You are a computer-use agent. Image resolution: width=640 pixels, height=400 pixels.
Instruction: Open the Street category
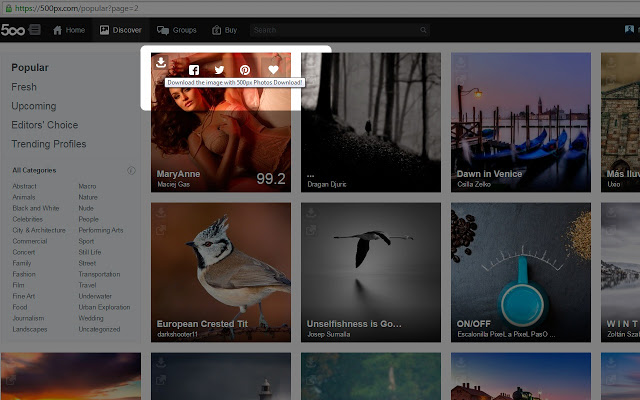coord(87,263)
